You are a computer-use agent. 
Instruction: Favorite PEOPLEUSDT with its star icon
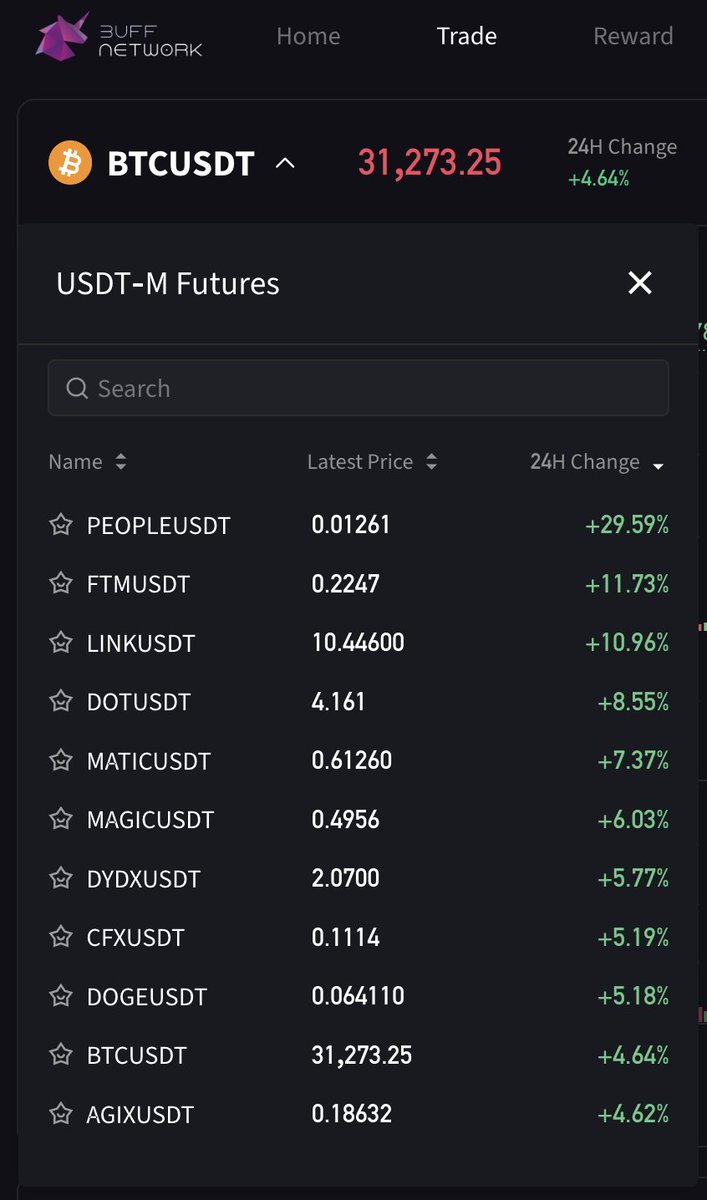coord(61,524)
